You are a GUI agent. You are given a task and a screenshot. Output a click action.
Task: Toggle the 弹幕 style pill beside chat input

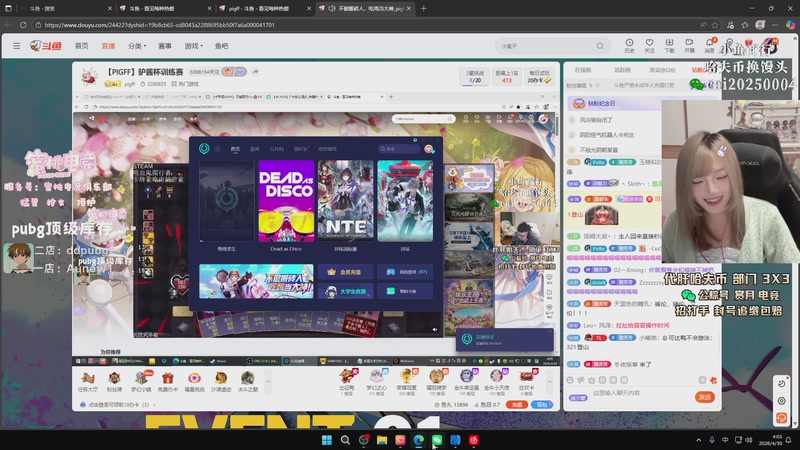[x=578, y=397]
